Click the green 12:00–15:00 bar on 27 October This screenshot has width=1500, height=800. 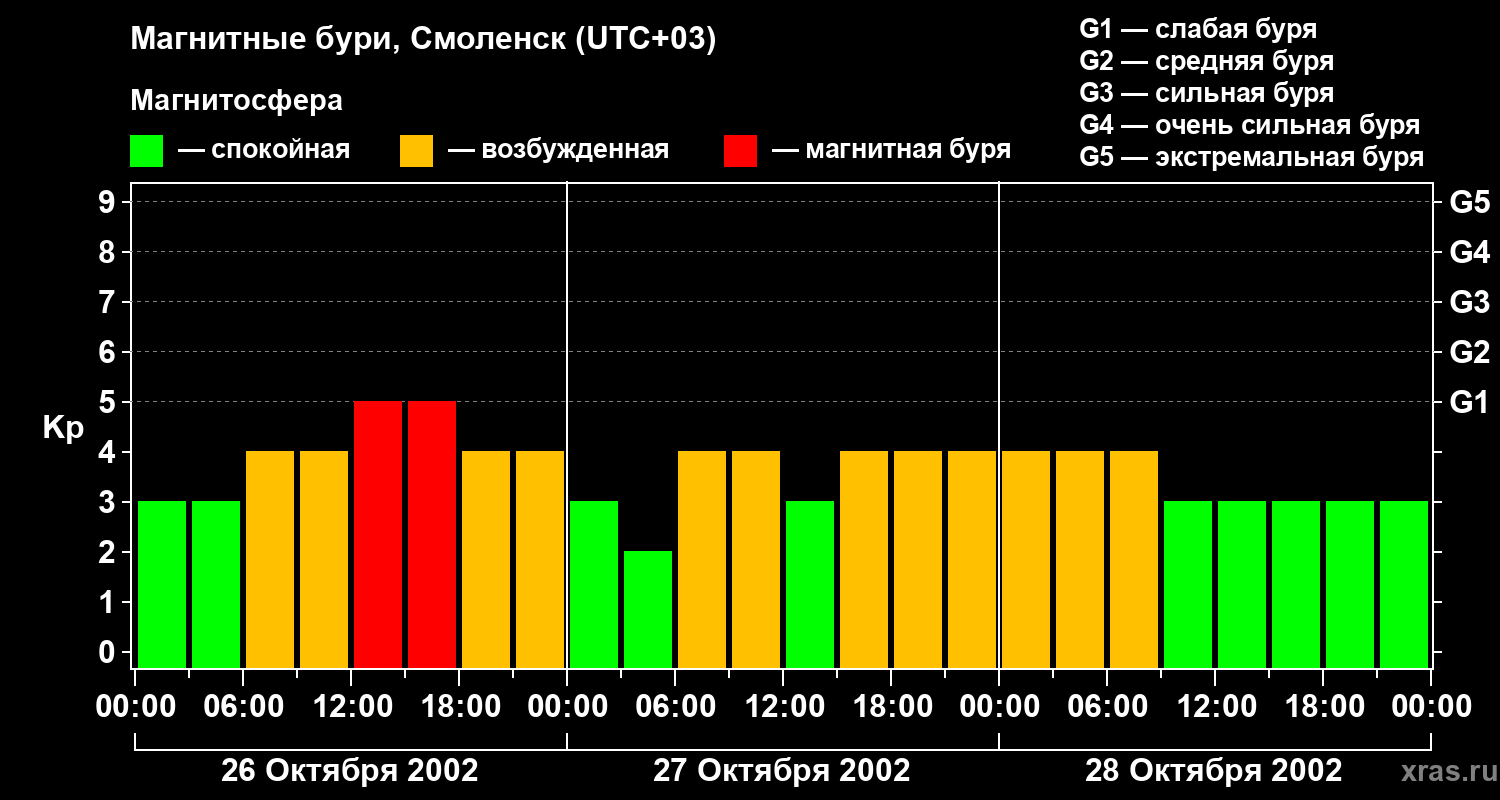point(810,584)
